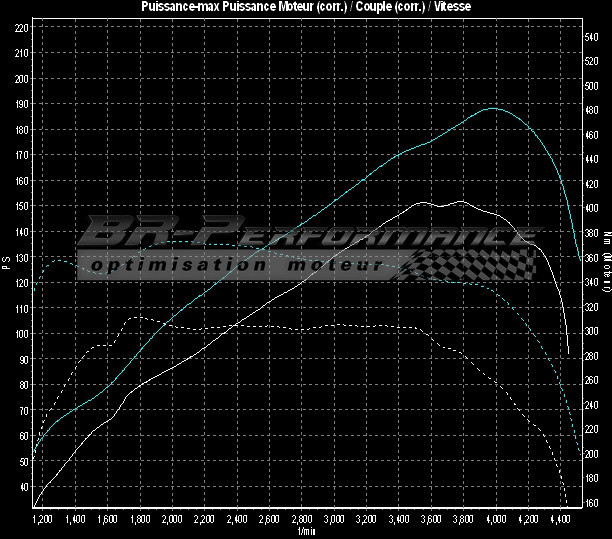Viewport: 612px width, 539px height.
Task: Click the 40 value on the left PS axis
Action: [x=23, y=486]
